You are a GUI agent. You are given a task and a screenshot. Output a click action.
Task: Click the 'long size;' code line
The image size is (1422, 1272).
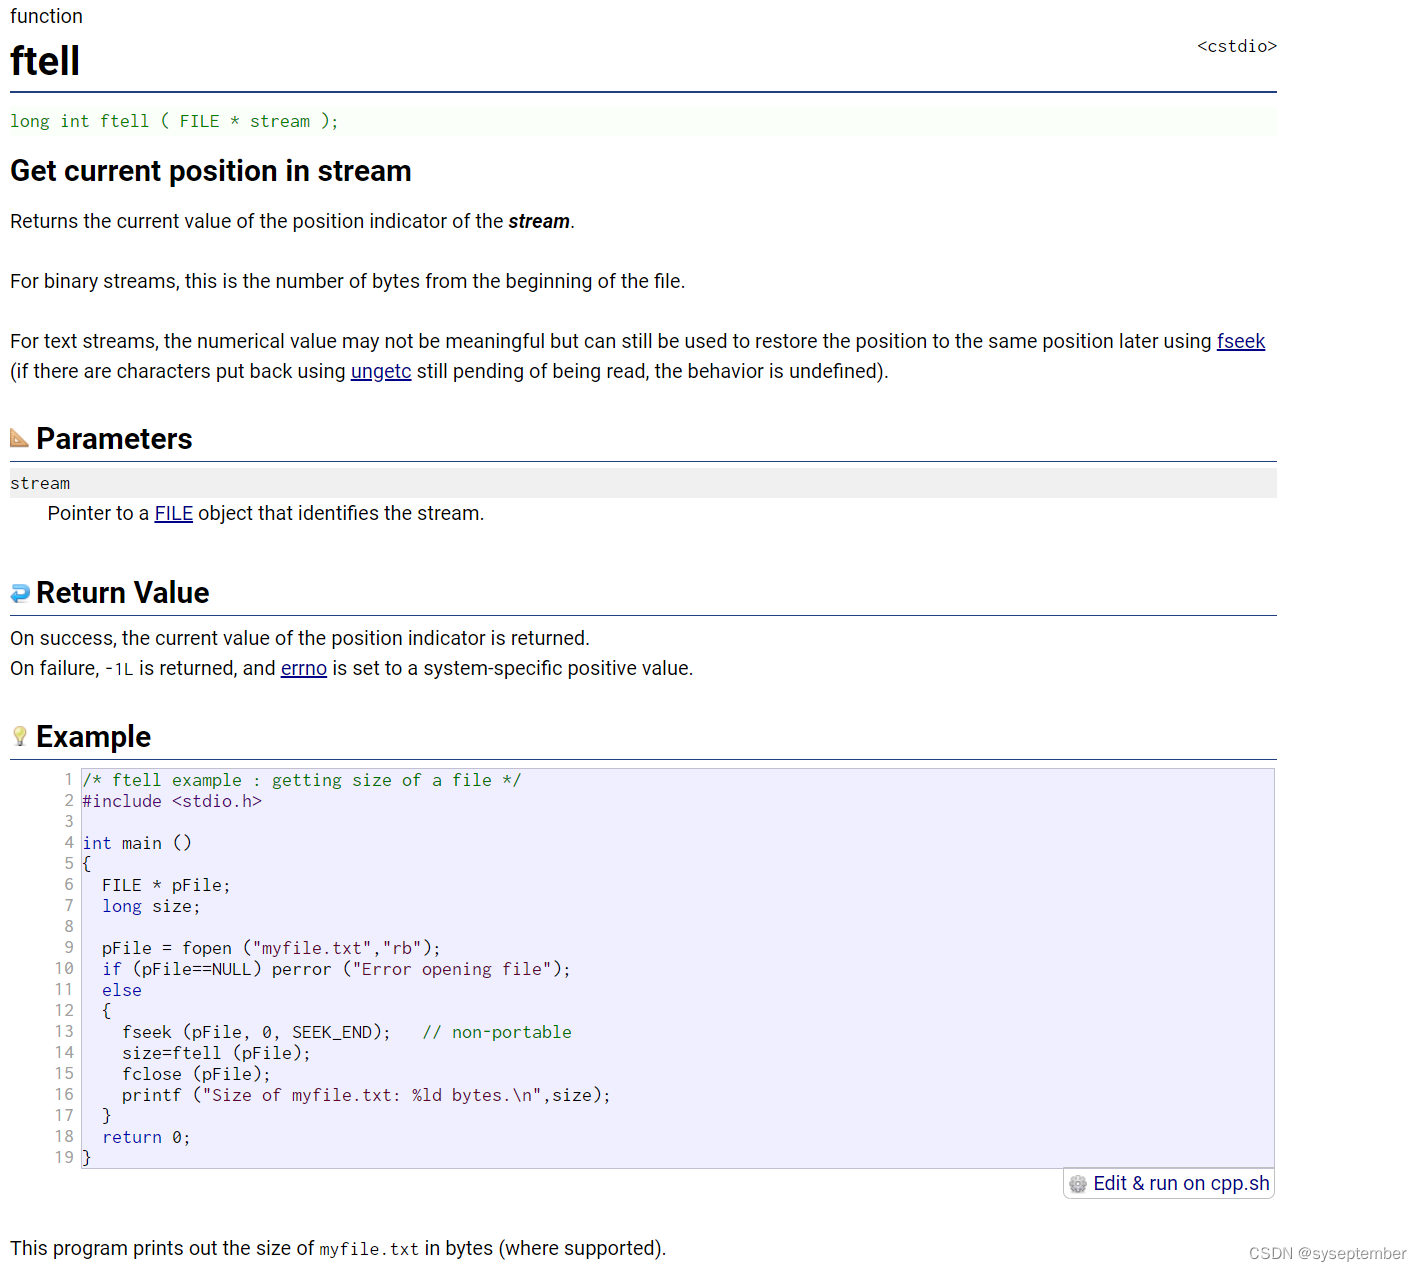click(151, 906)
